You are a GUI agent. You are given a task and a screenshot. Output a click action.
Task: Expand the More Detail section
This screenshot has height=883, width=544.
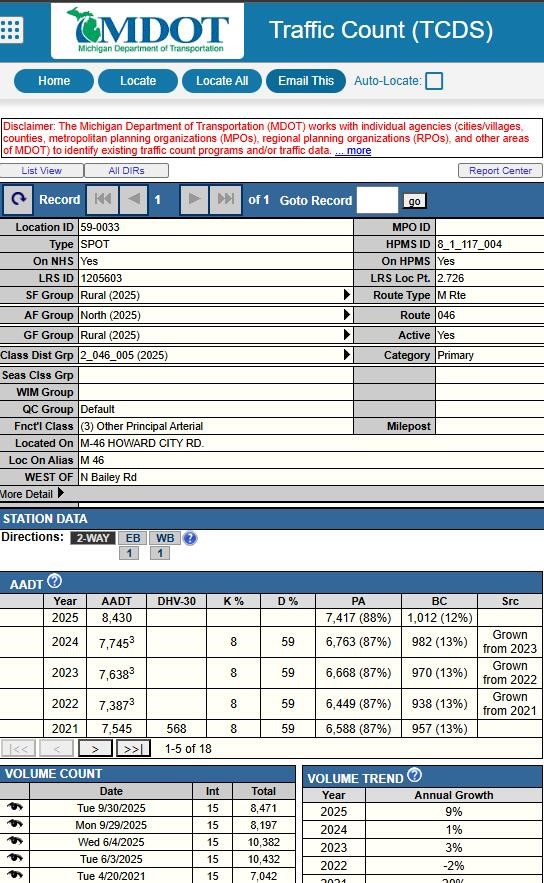click(32, 494)
